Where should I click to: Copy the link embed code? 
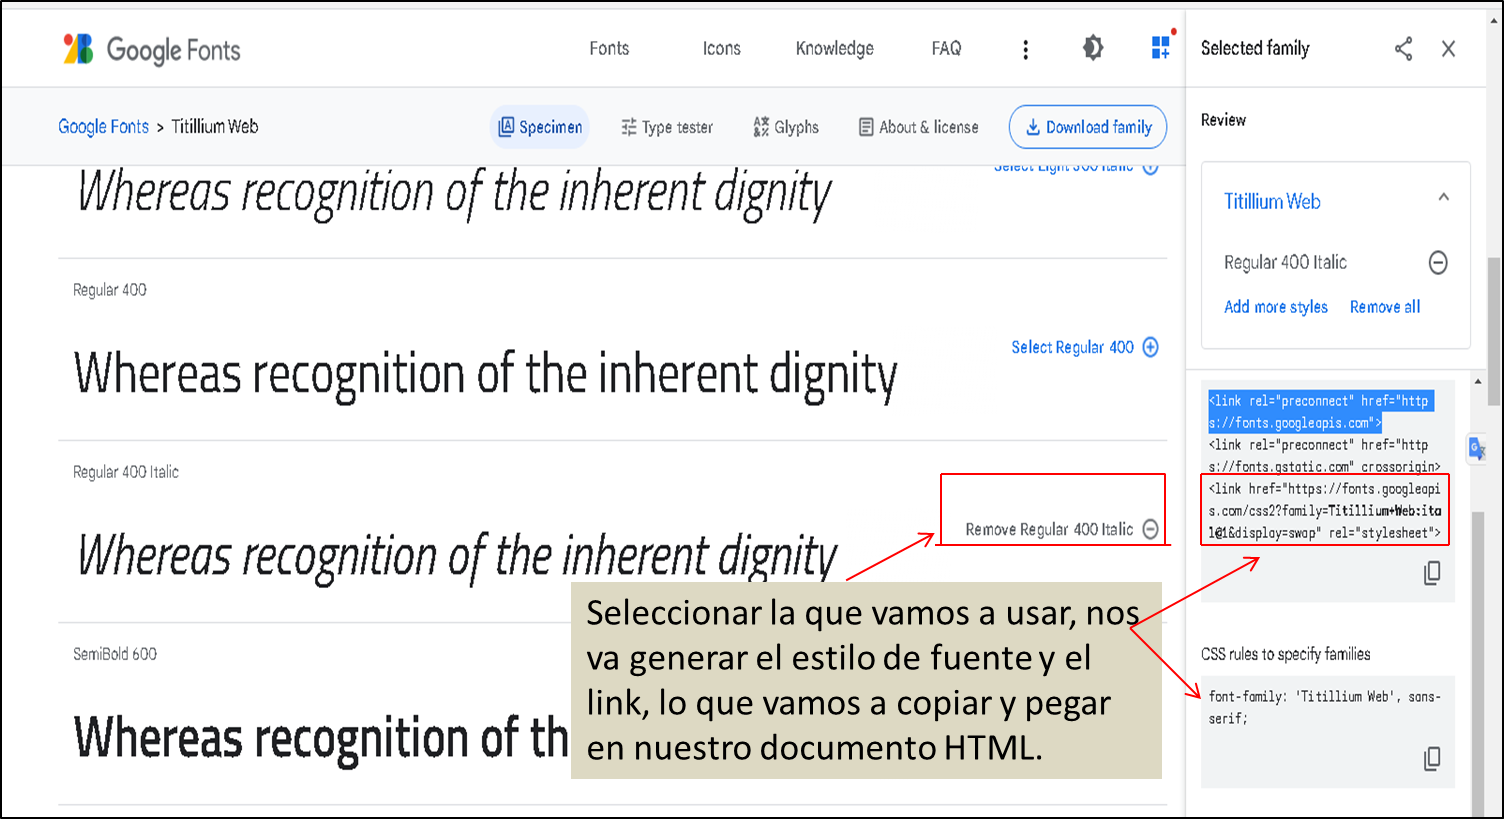(1432, 573)
